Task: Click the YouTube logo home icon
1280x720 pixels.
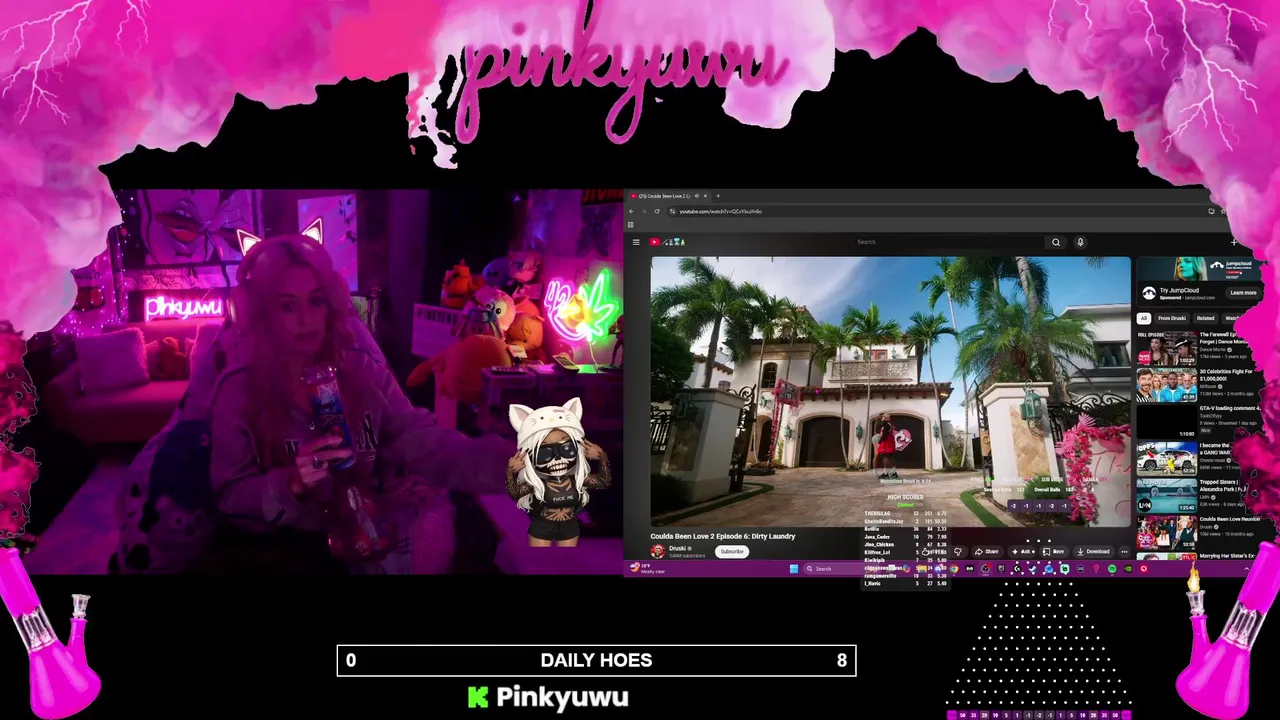Action: pos(666,242)
